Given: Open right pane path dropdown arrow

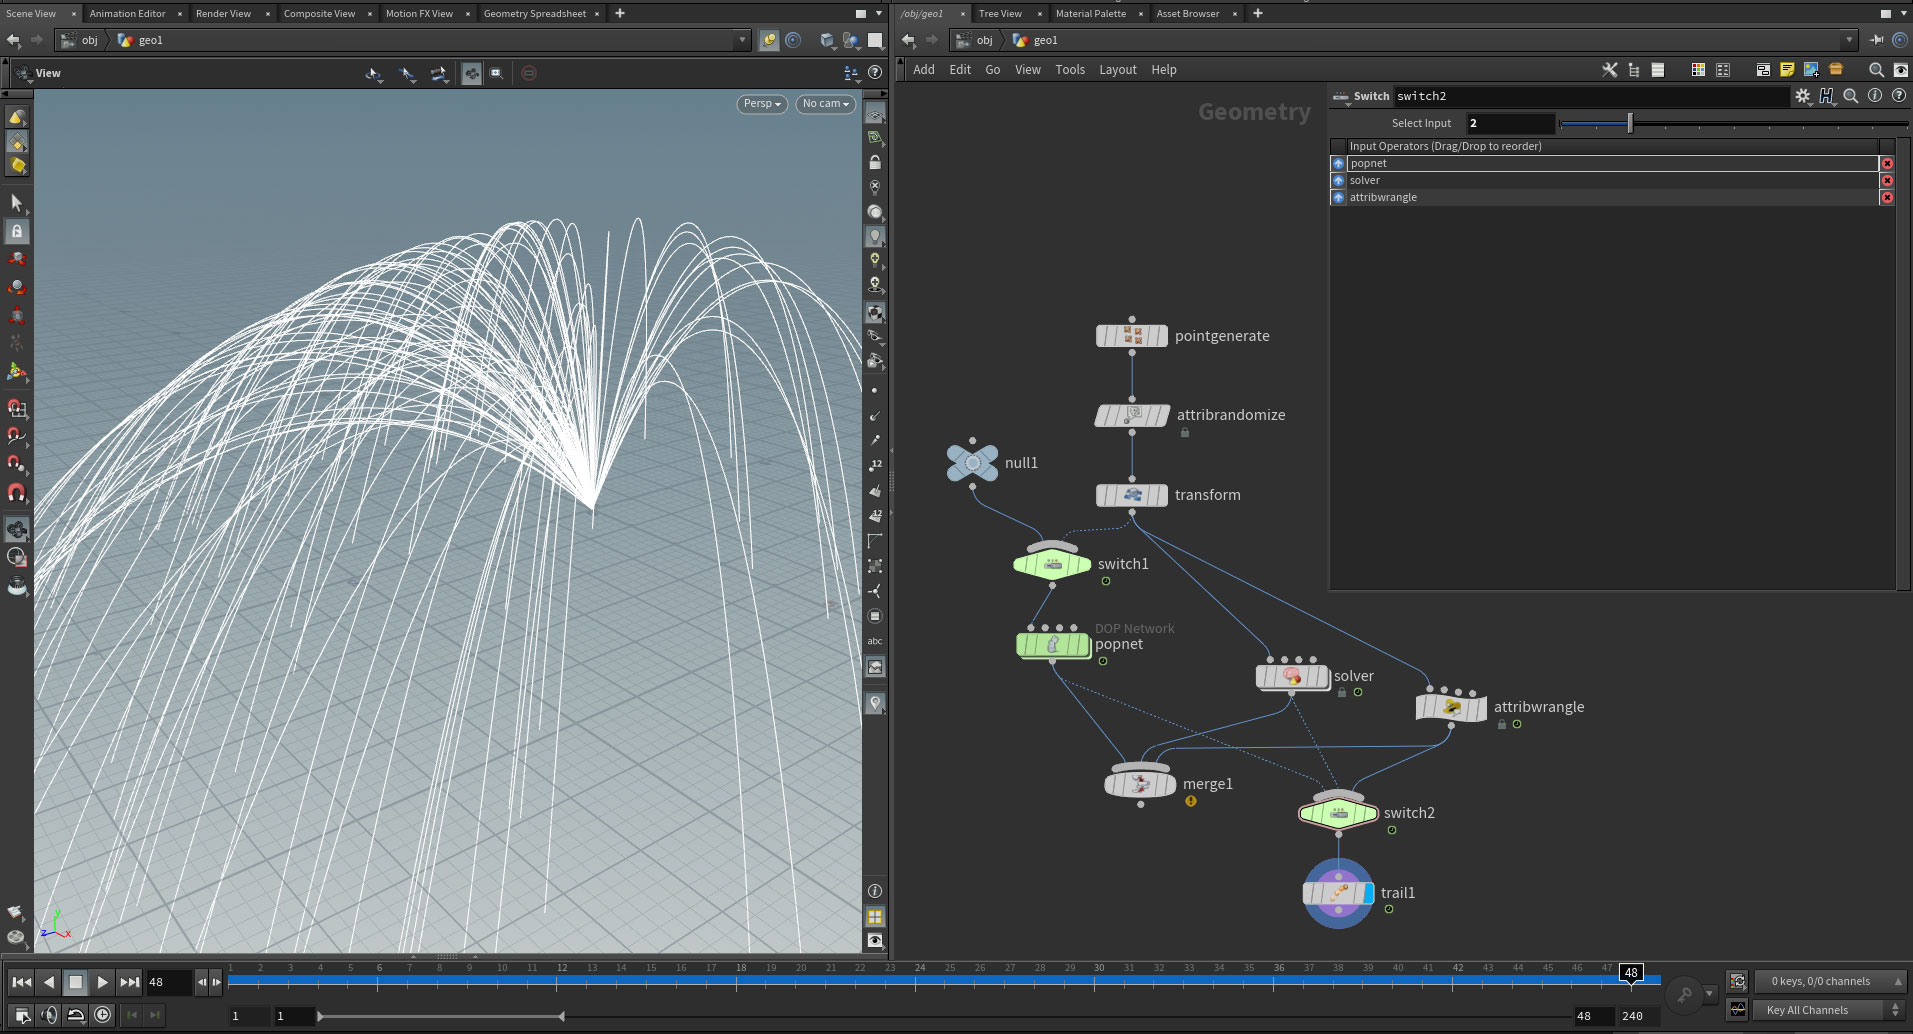Looking at the screenshot, I should (1848, 40).
